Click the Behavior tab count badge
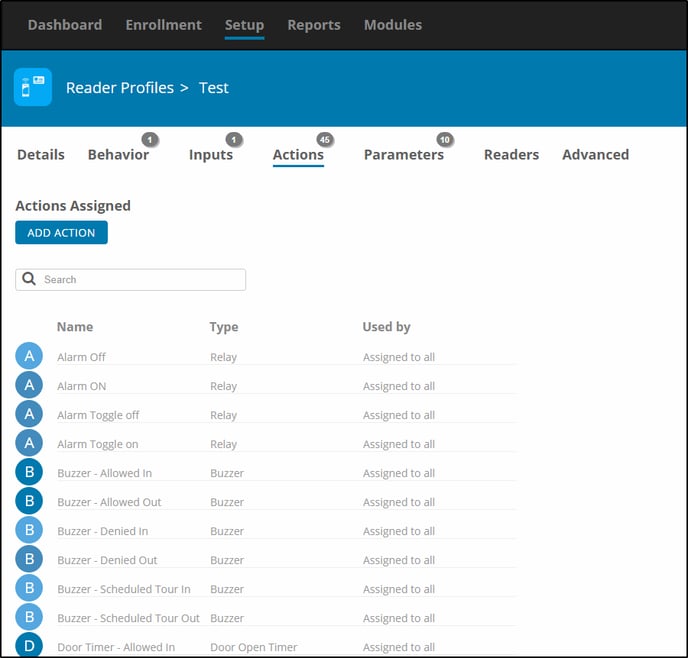The height and width of the screenshot is (658, 688). pos(150,140)
